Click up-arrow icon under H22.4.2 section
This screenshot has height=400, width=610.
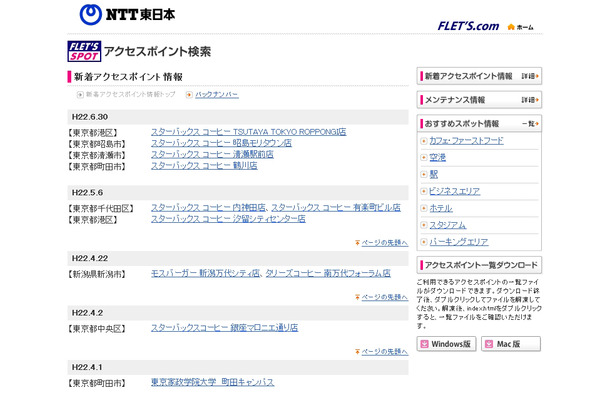click(x=357, y=352)
